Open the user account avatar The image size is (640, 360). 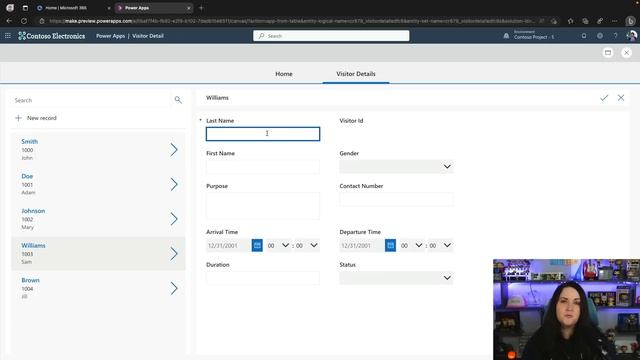[631, 36]
